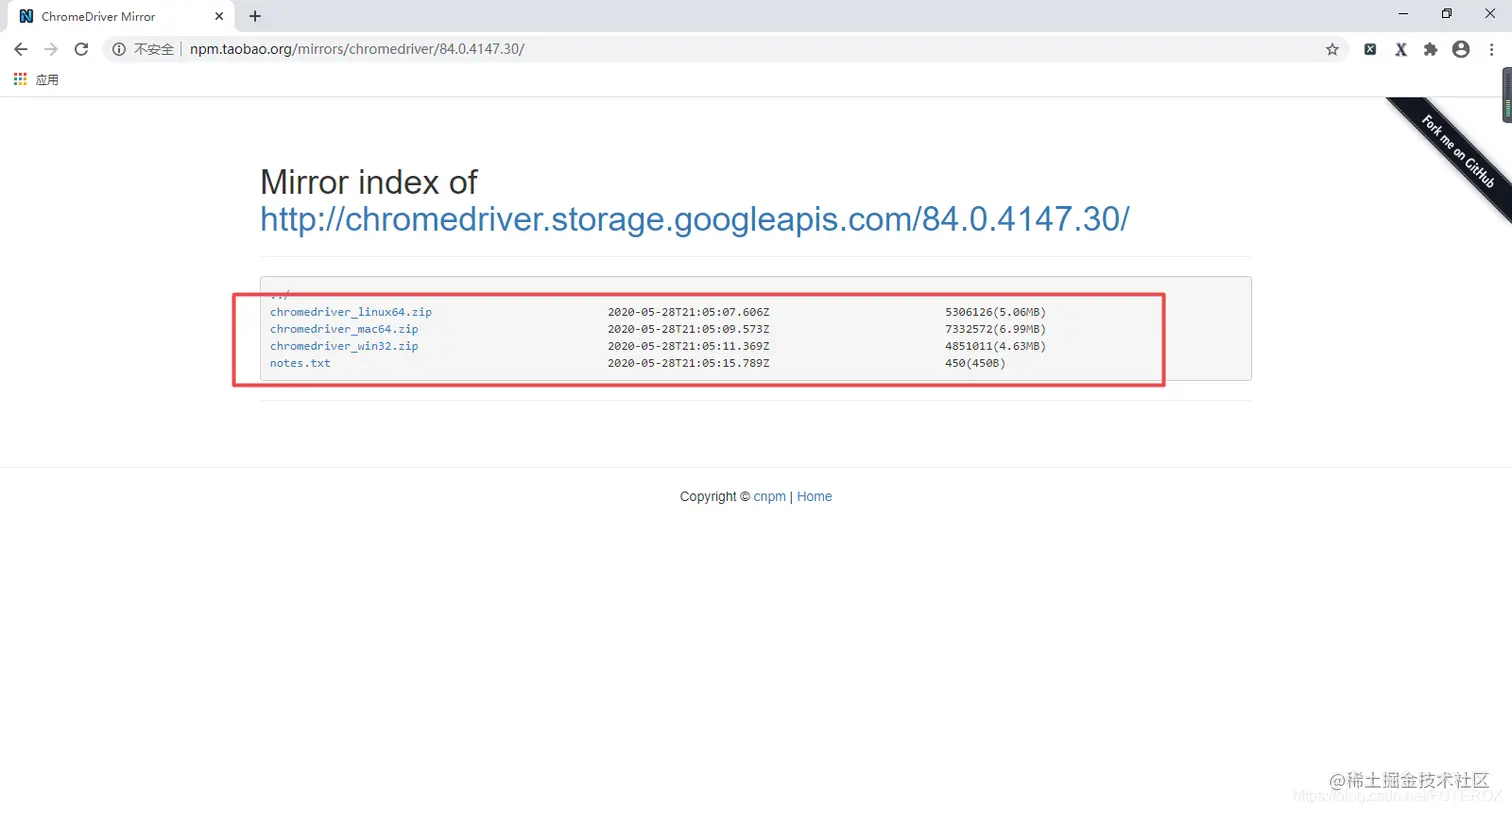Reload the current page
Screen dimensions: 1512x813
(81, 49)
